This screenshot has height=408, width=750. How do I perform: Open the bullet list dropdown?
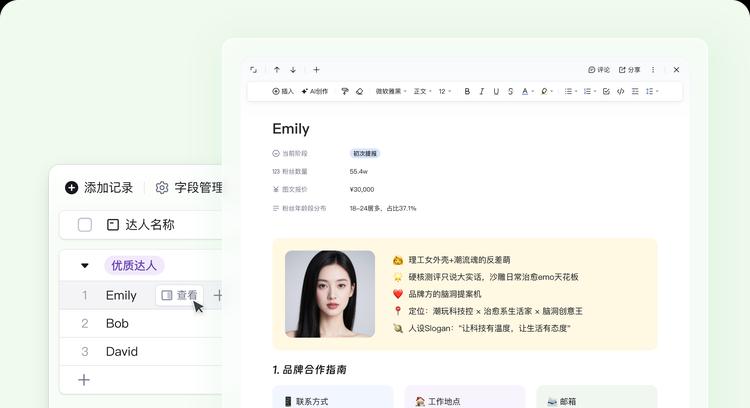click(x=571, y=91)
